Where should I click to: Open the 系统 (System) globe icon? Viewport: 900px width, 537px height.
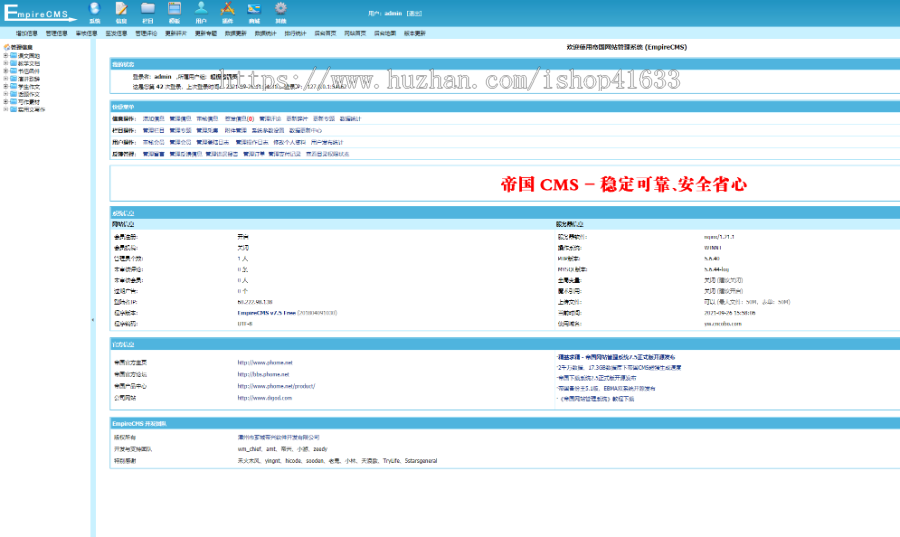pos(95,9)
